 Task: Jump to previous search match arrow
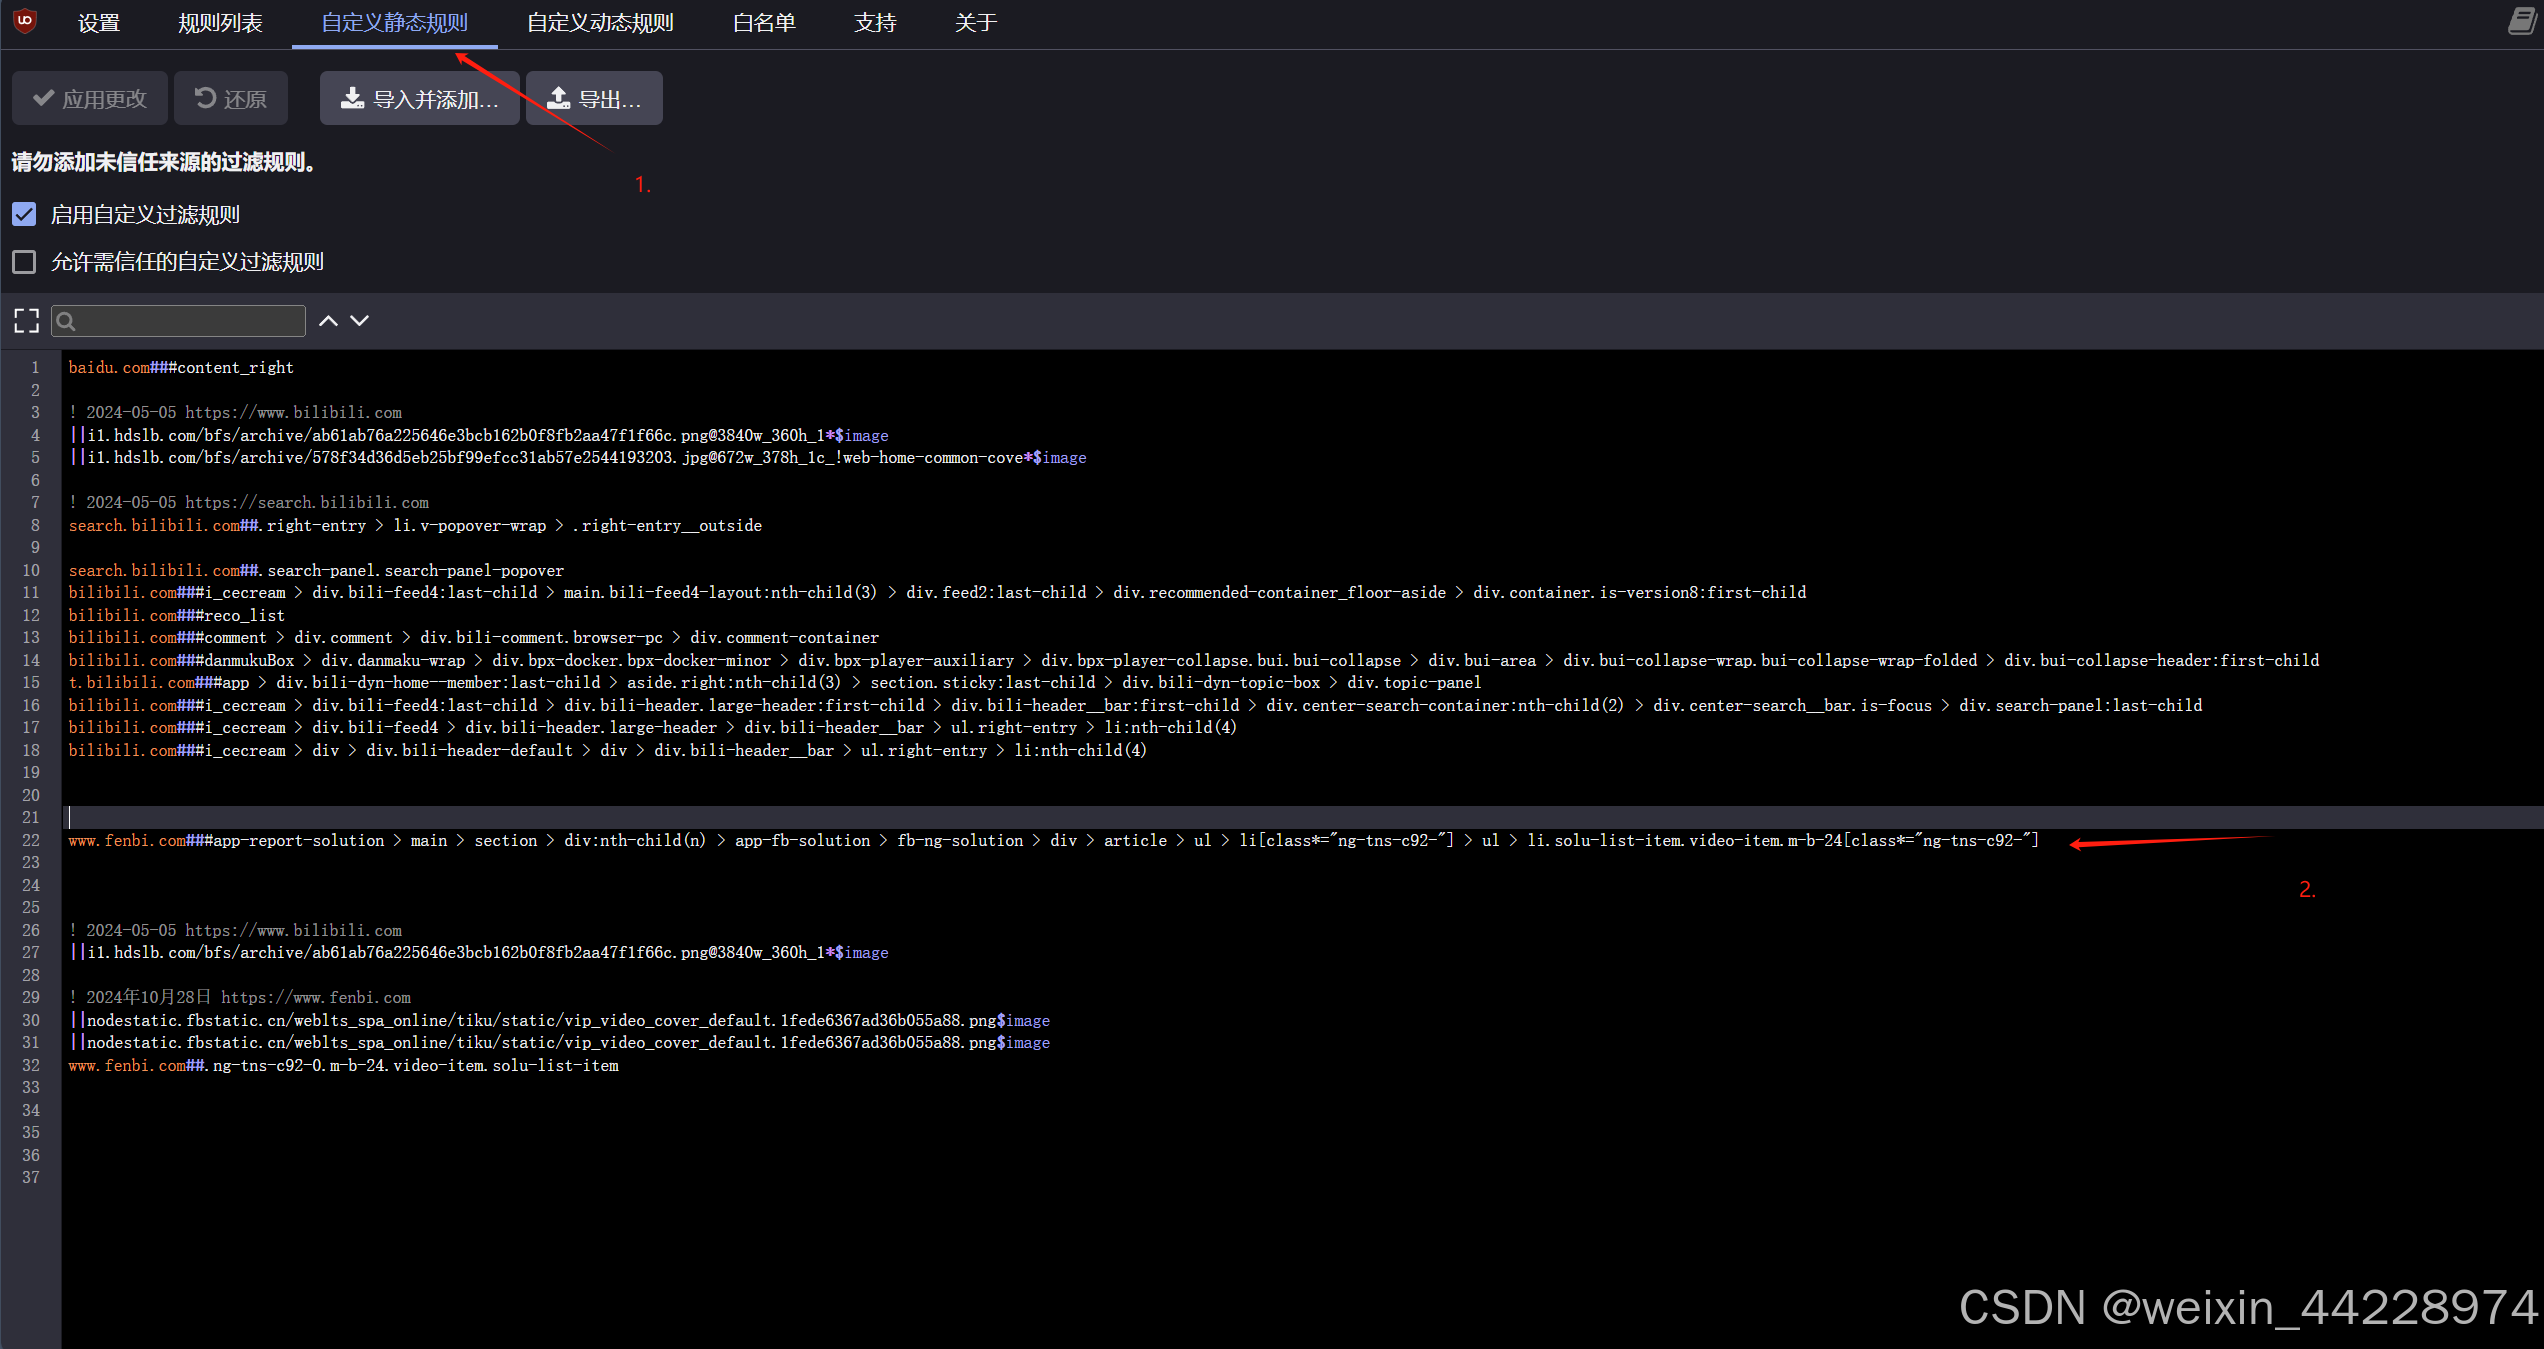[328, 321]
